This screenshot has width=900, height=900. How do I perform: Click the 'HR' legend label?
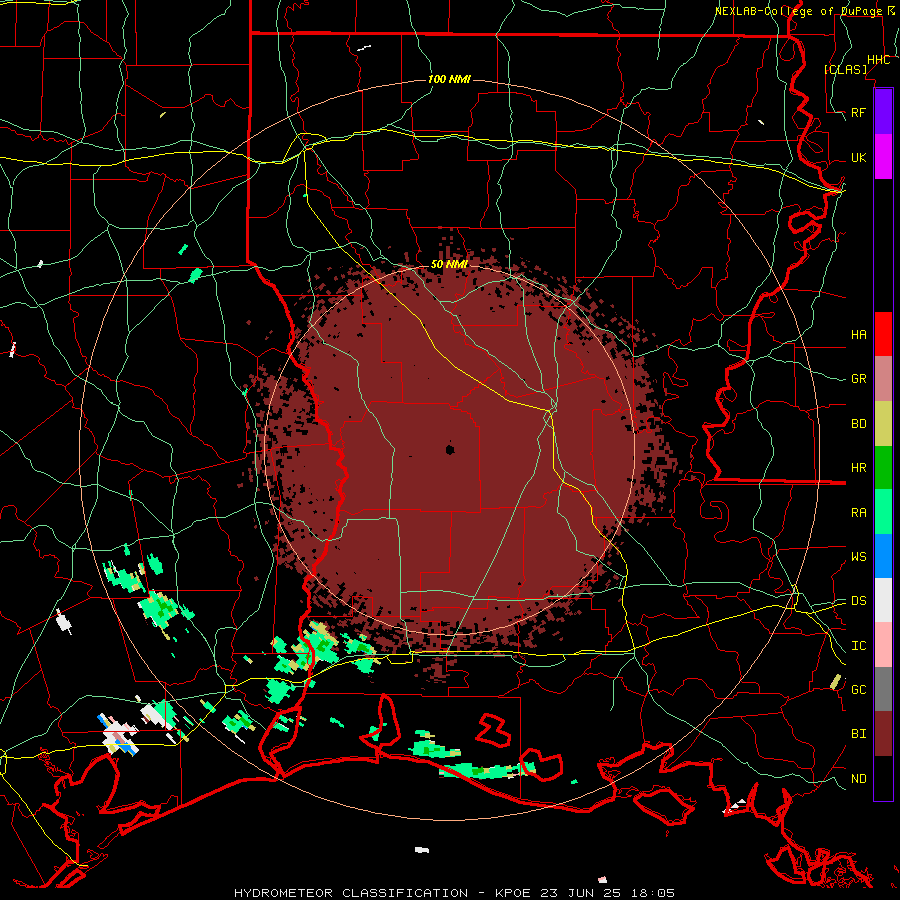858,468
